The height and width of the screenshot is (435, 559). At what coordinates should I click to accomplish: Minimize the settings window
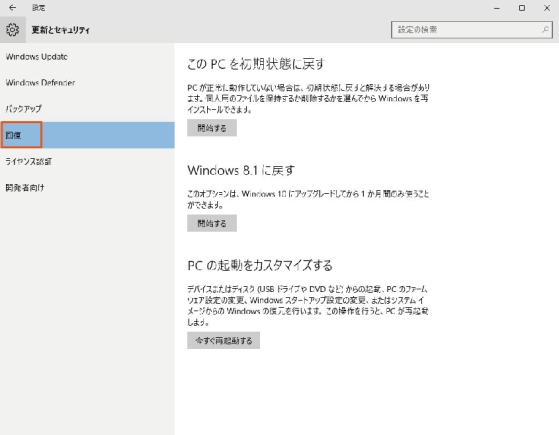(x=497, y=8)
